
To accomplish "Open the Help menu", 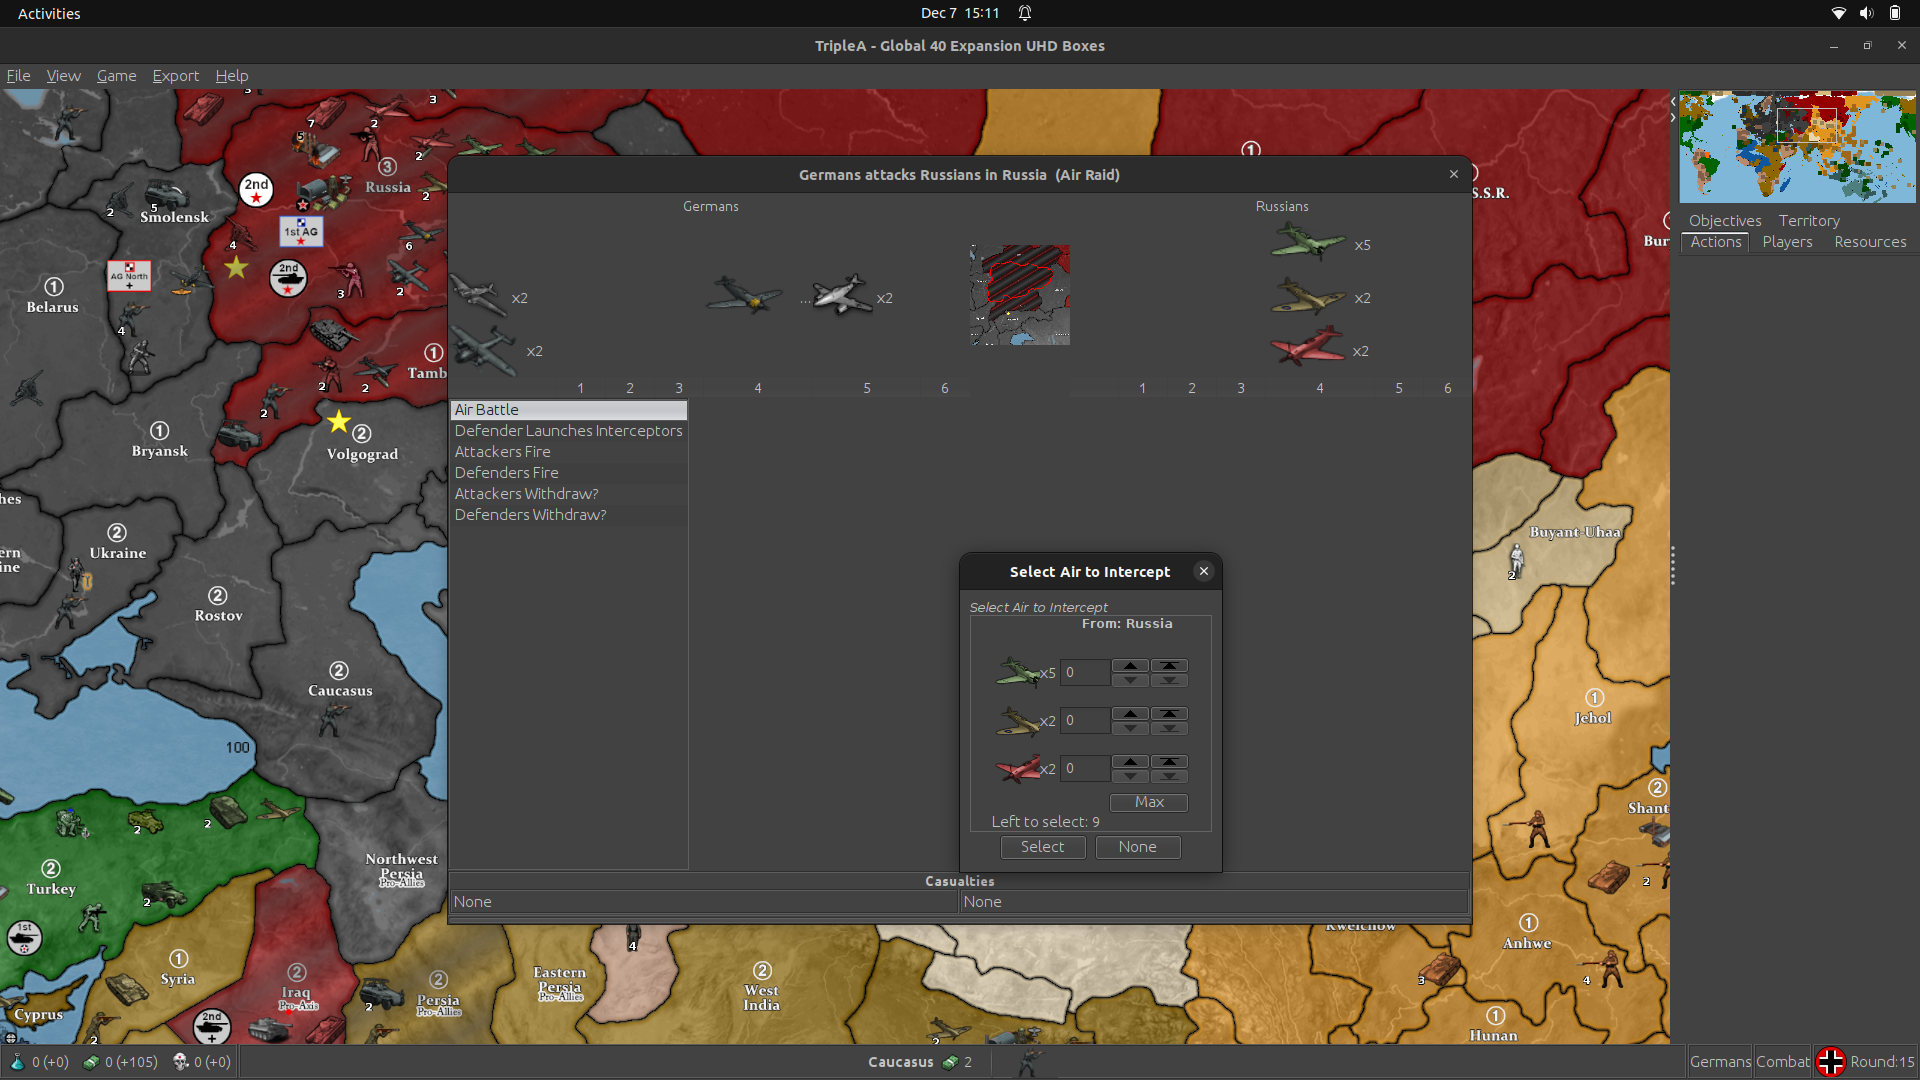I will (231, 76).
